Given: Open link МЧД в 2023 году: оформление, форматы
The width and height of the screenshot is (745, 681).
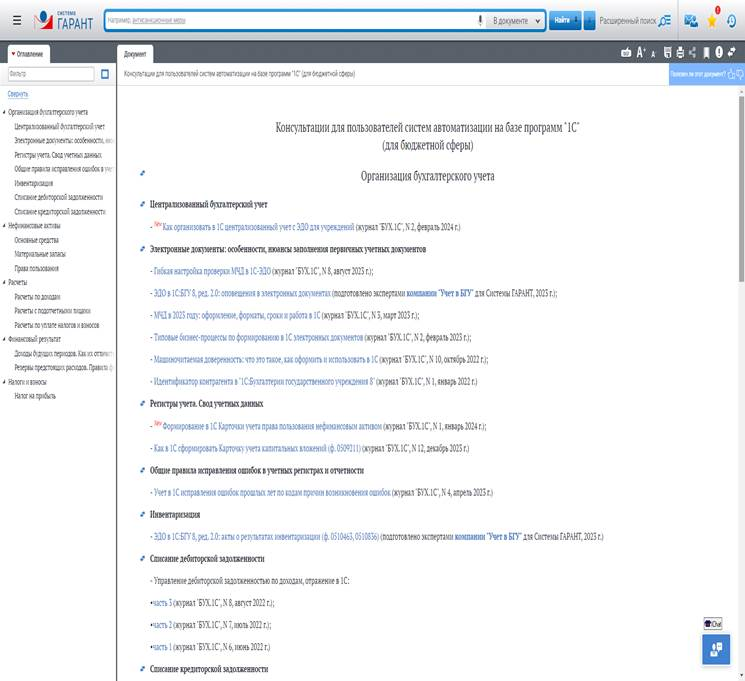Looking at the screenshot, I should click(x=237, y=315).
